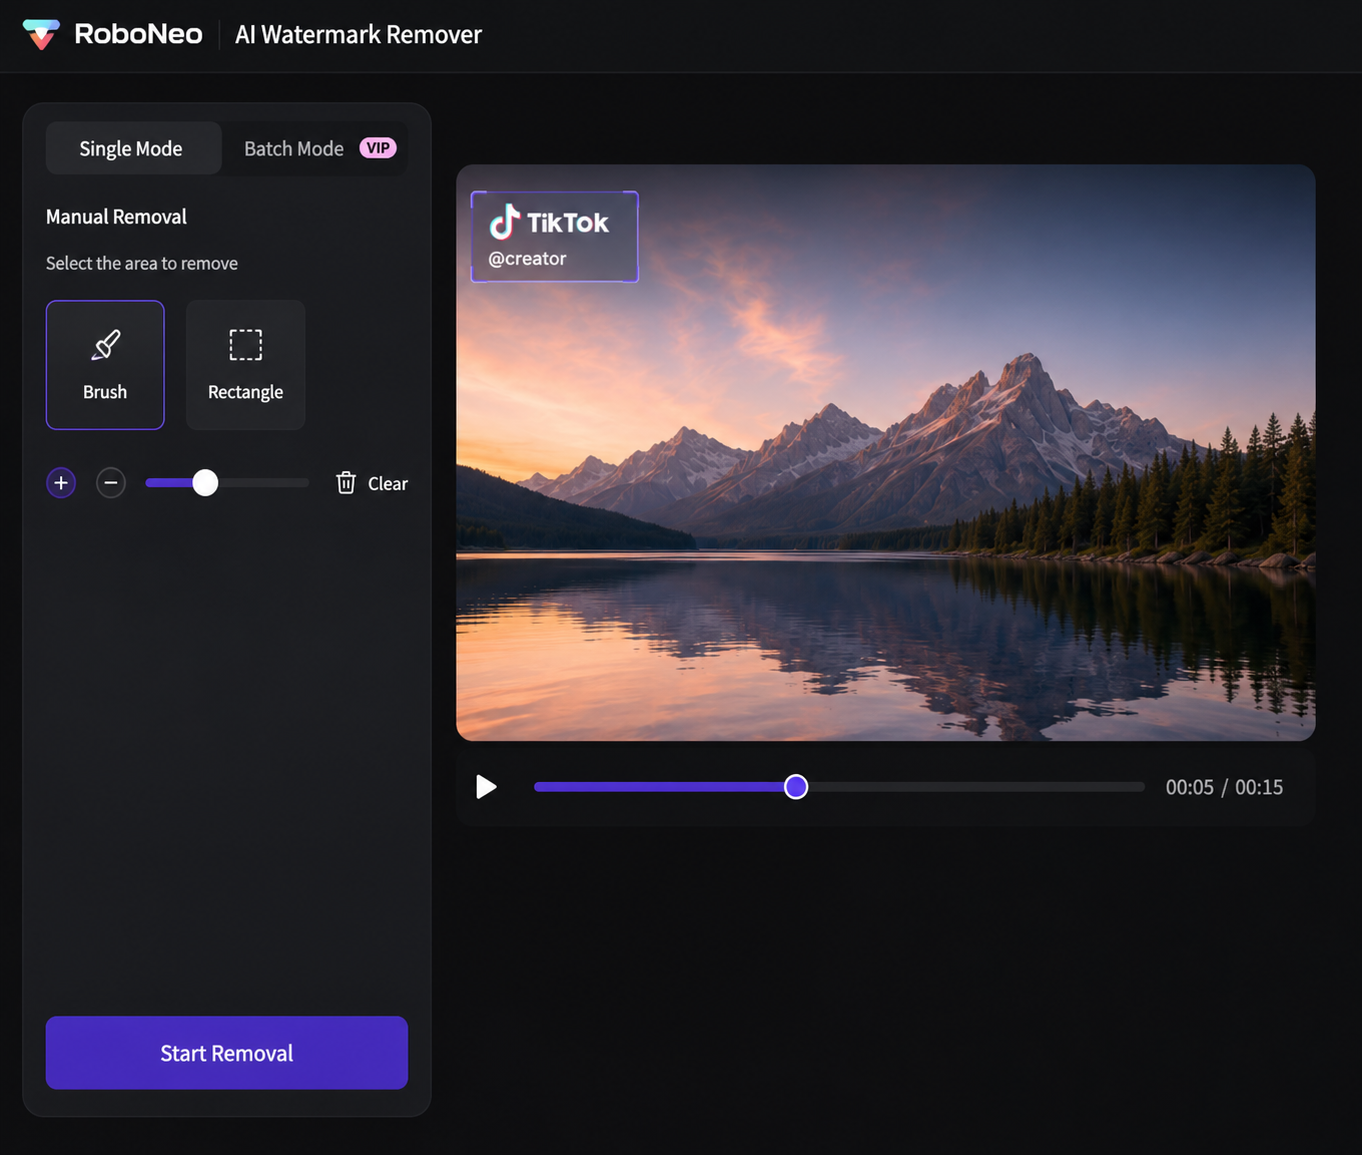Click the brush size slider track
The height and width of the screenshot is (1155, 1362).
pos(227,483)
